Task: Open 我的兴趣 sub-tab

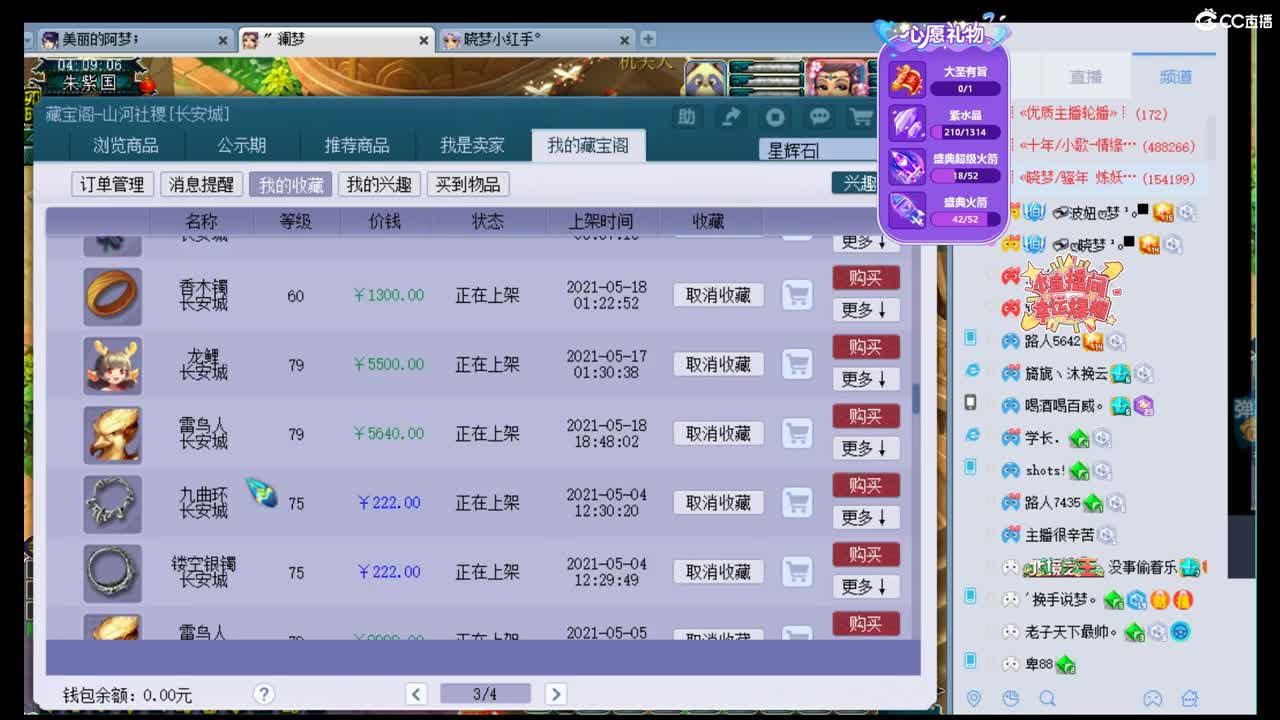Action: [x=379, y=184]
